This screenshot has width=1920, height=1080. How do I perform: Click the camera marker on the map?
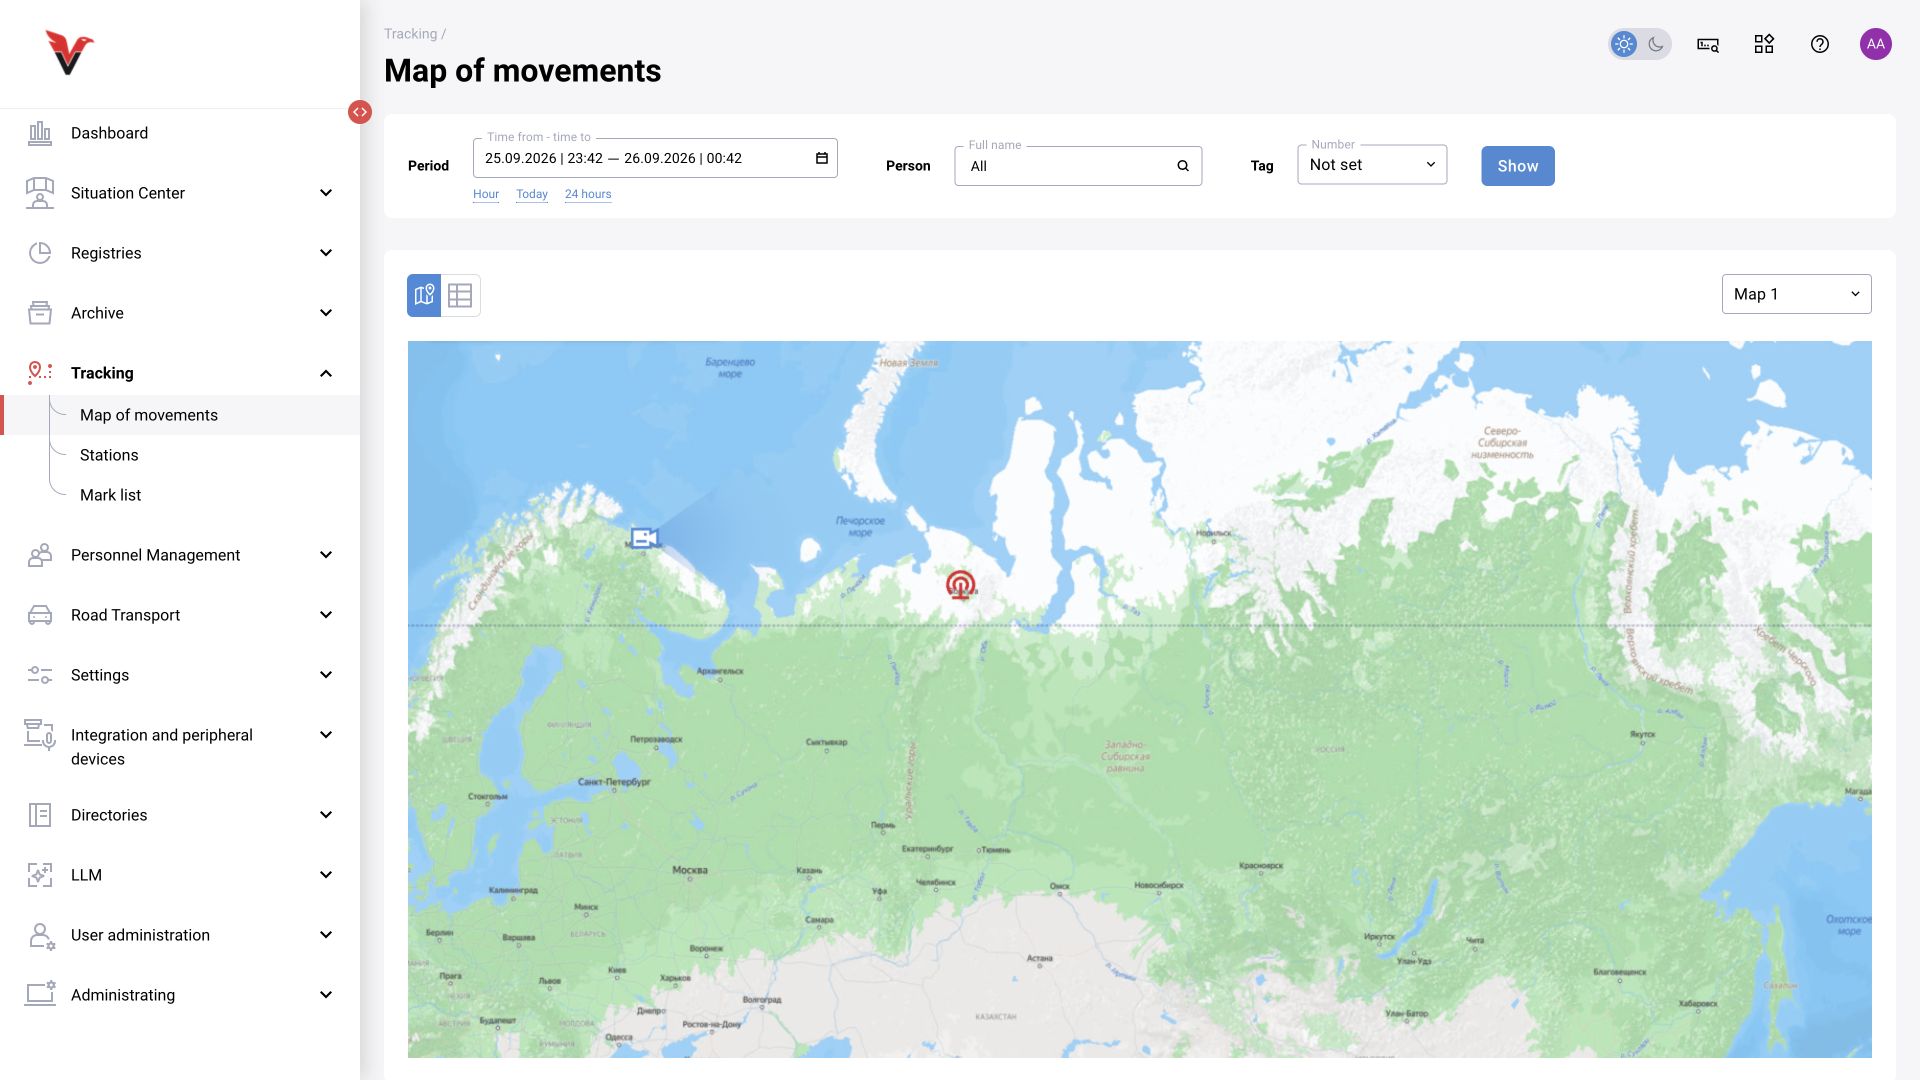coord(645,538)
